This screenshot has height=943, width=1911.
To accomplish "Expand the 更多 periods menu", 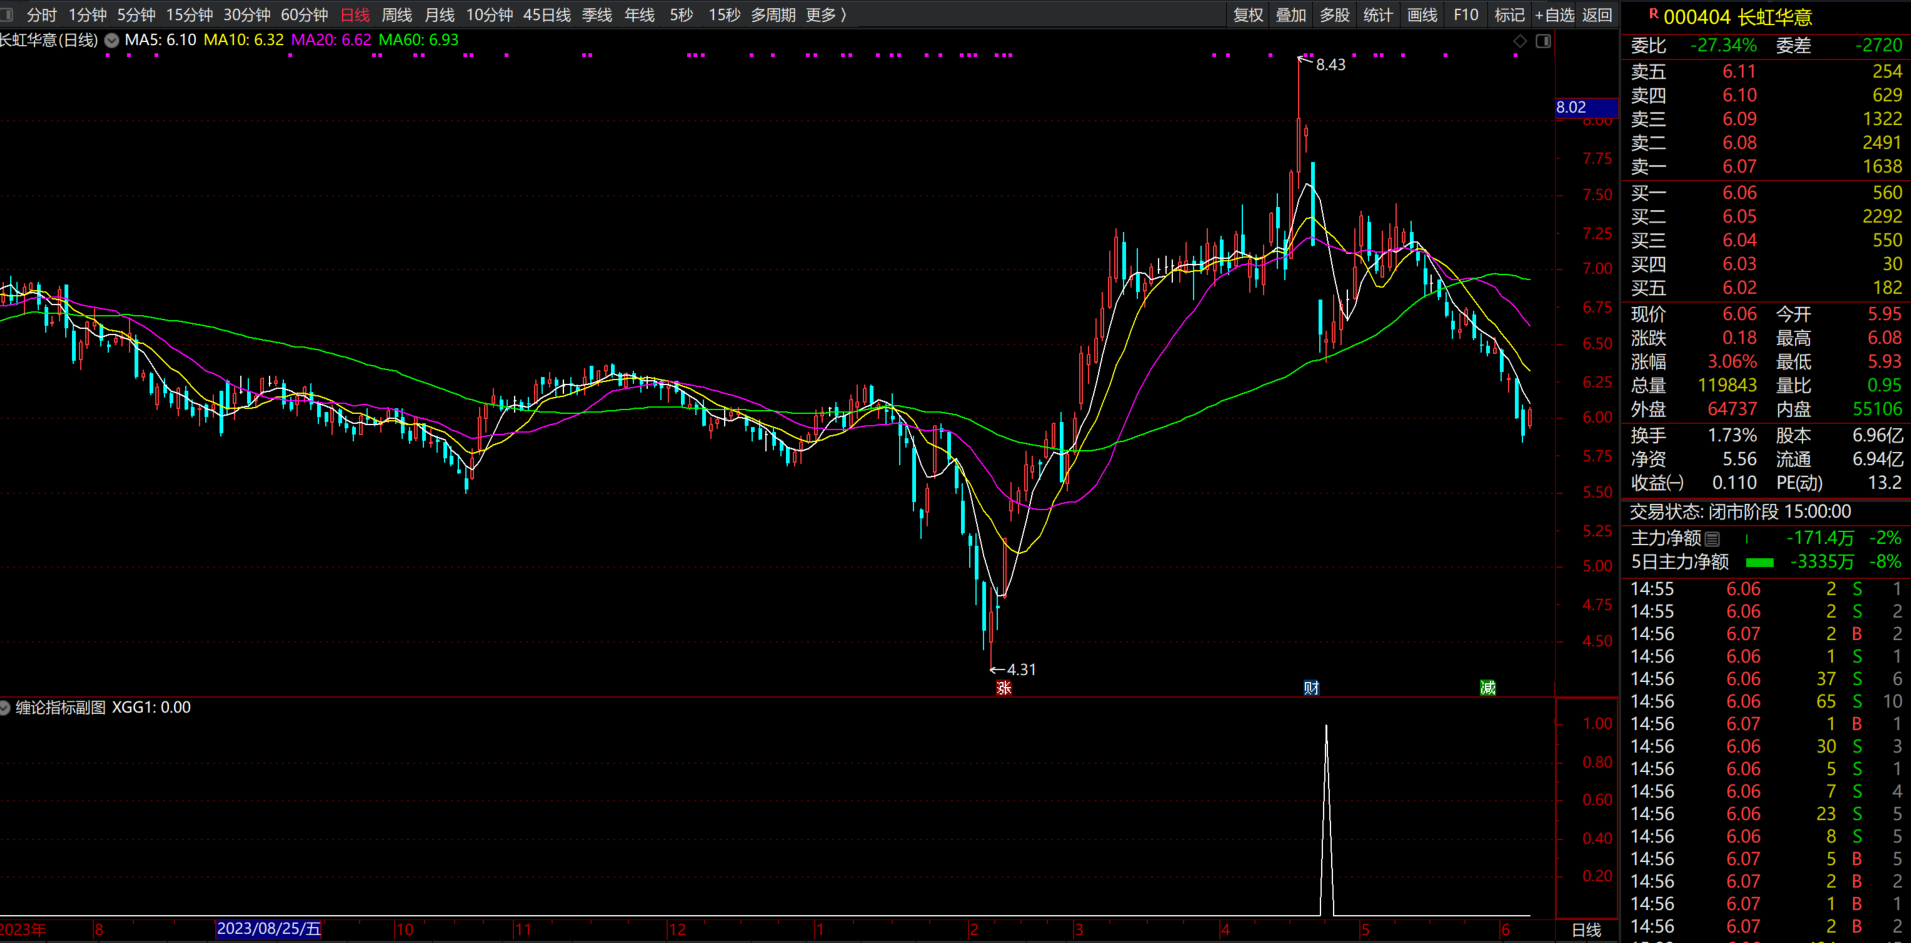I will (x=826, y=15).
